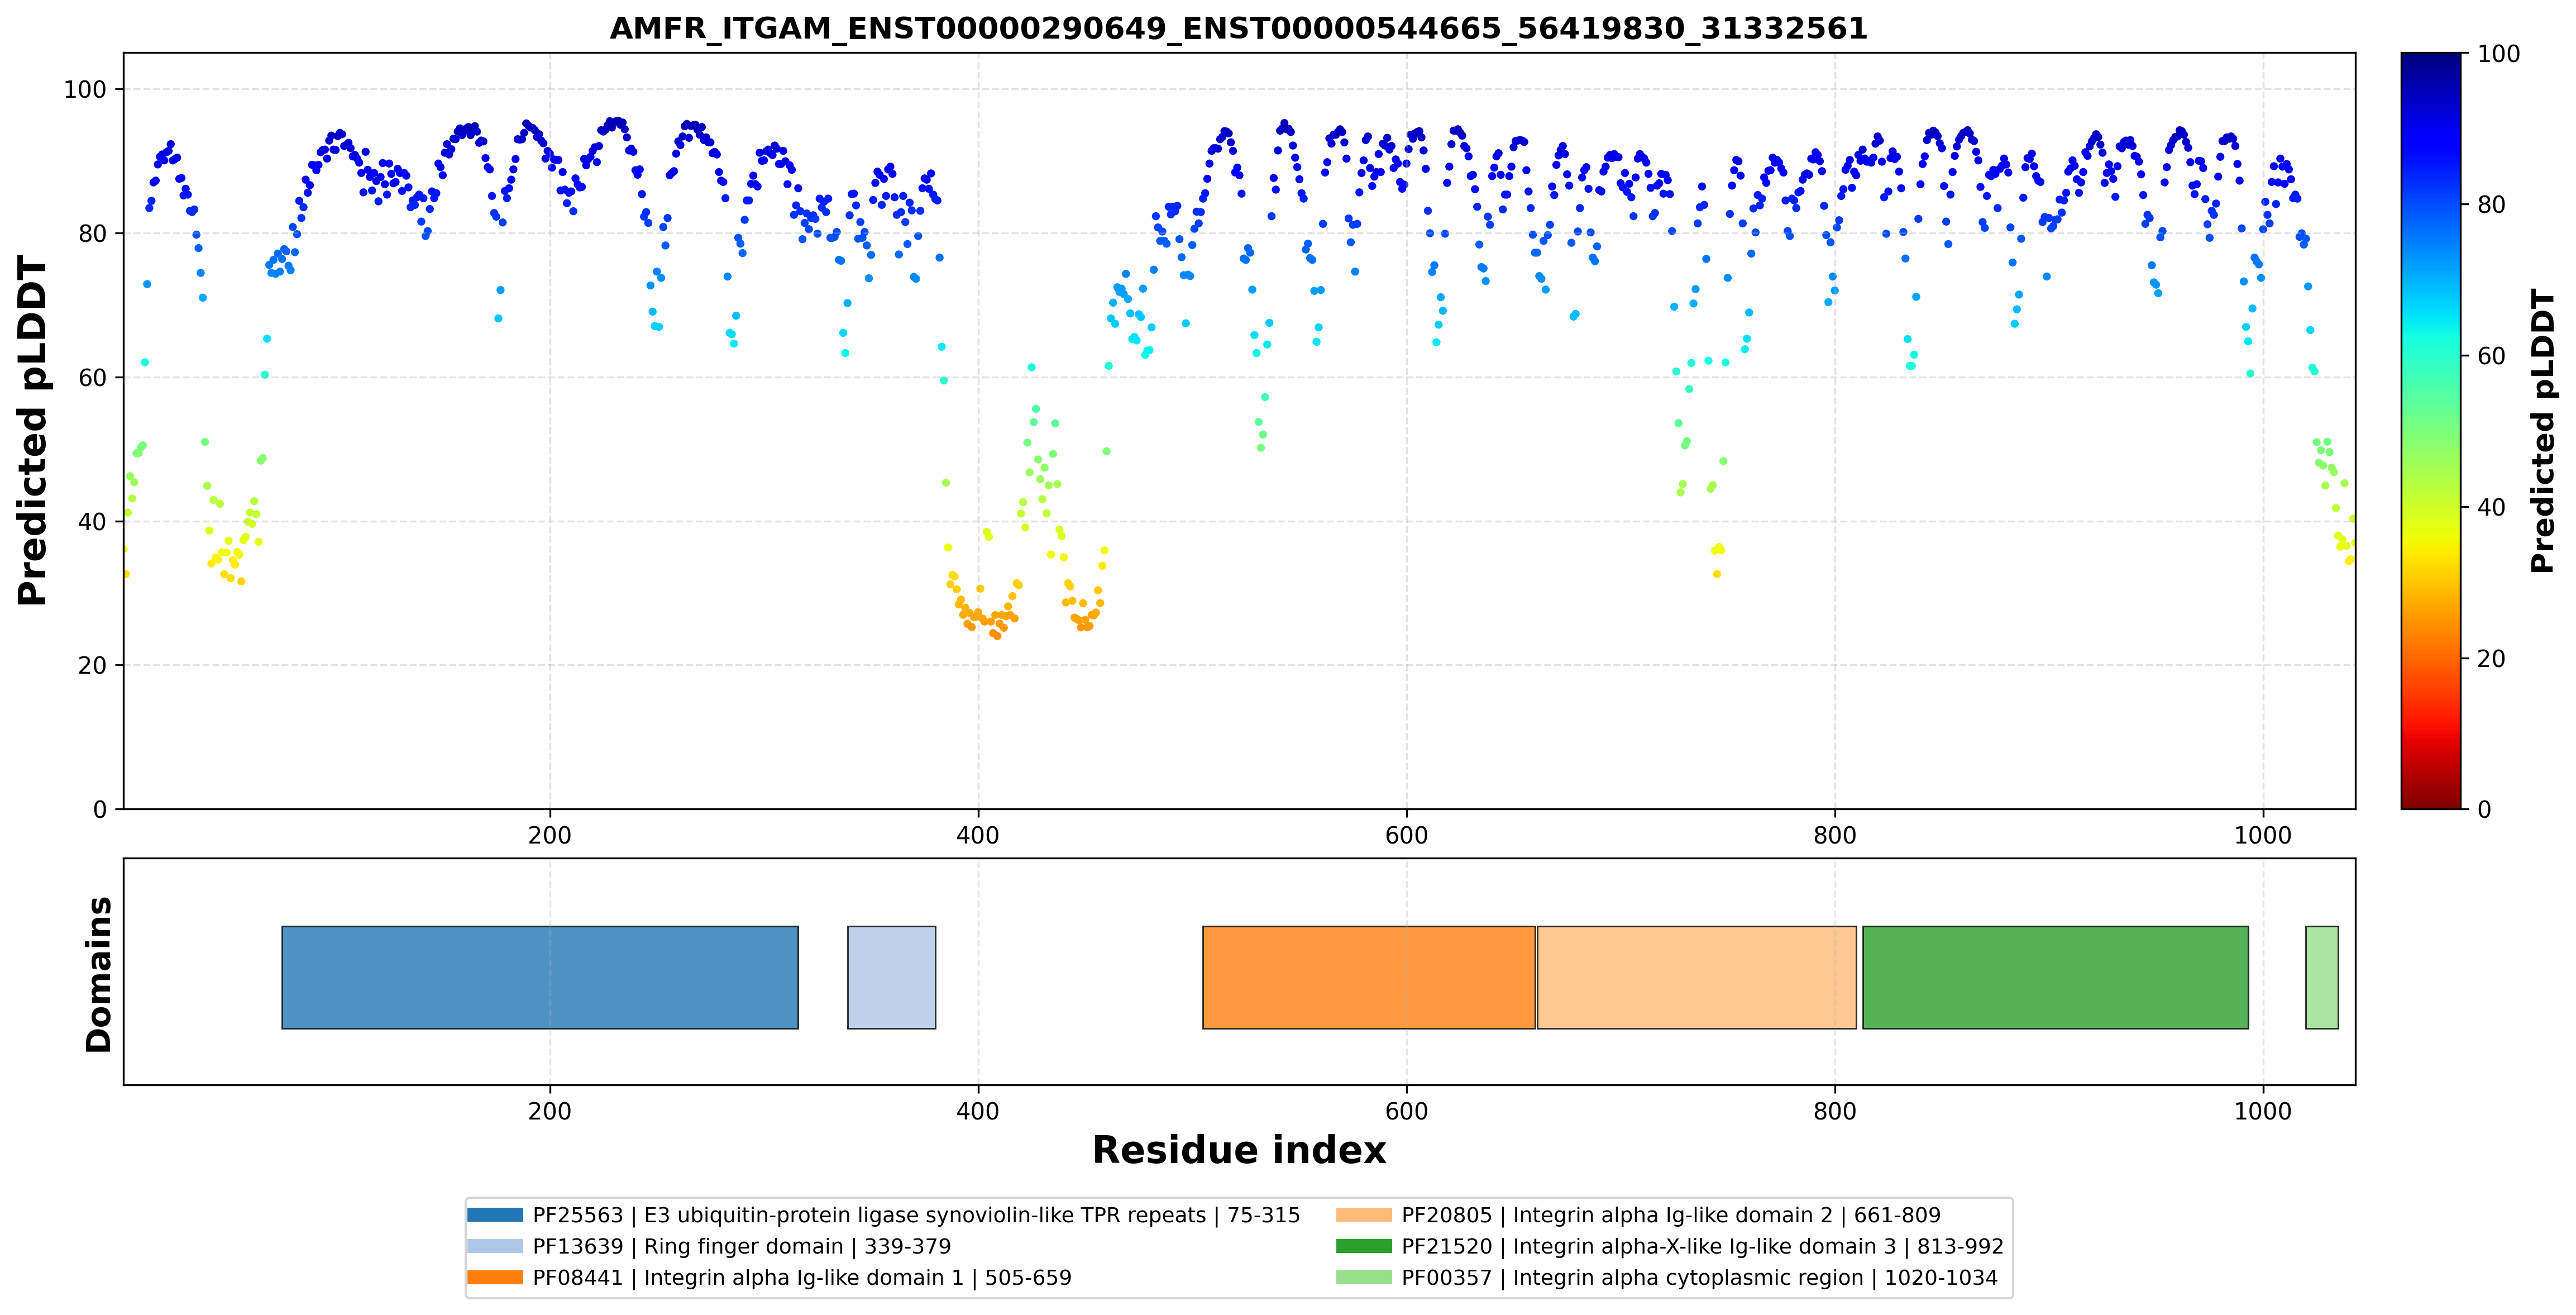Click the green Integrin alpha-X-like domain 3 bar
Image resolution: width=2576 pixels, height=1315 pixels.
(2056, 977)
